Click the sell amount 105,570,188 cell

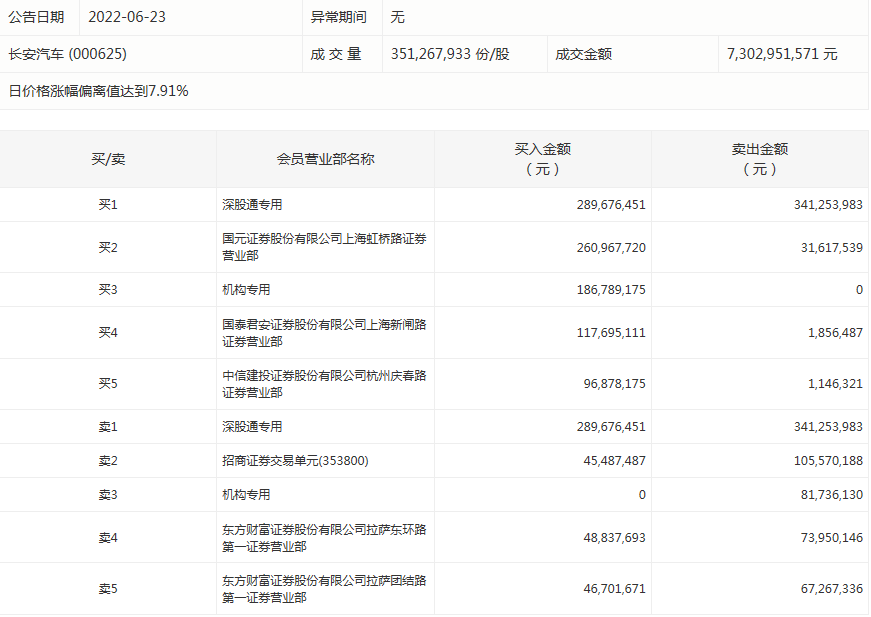pos(817,461)
